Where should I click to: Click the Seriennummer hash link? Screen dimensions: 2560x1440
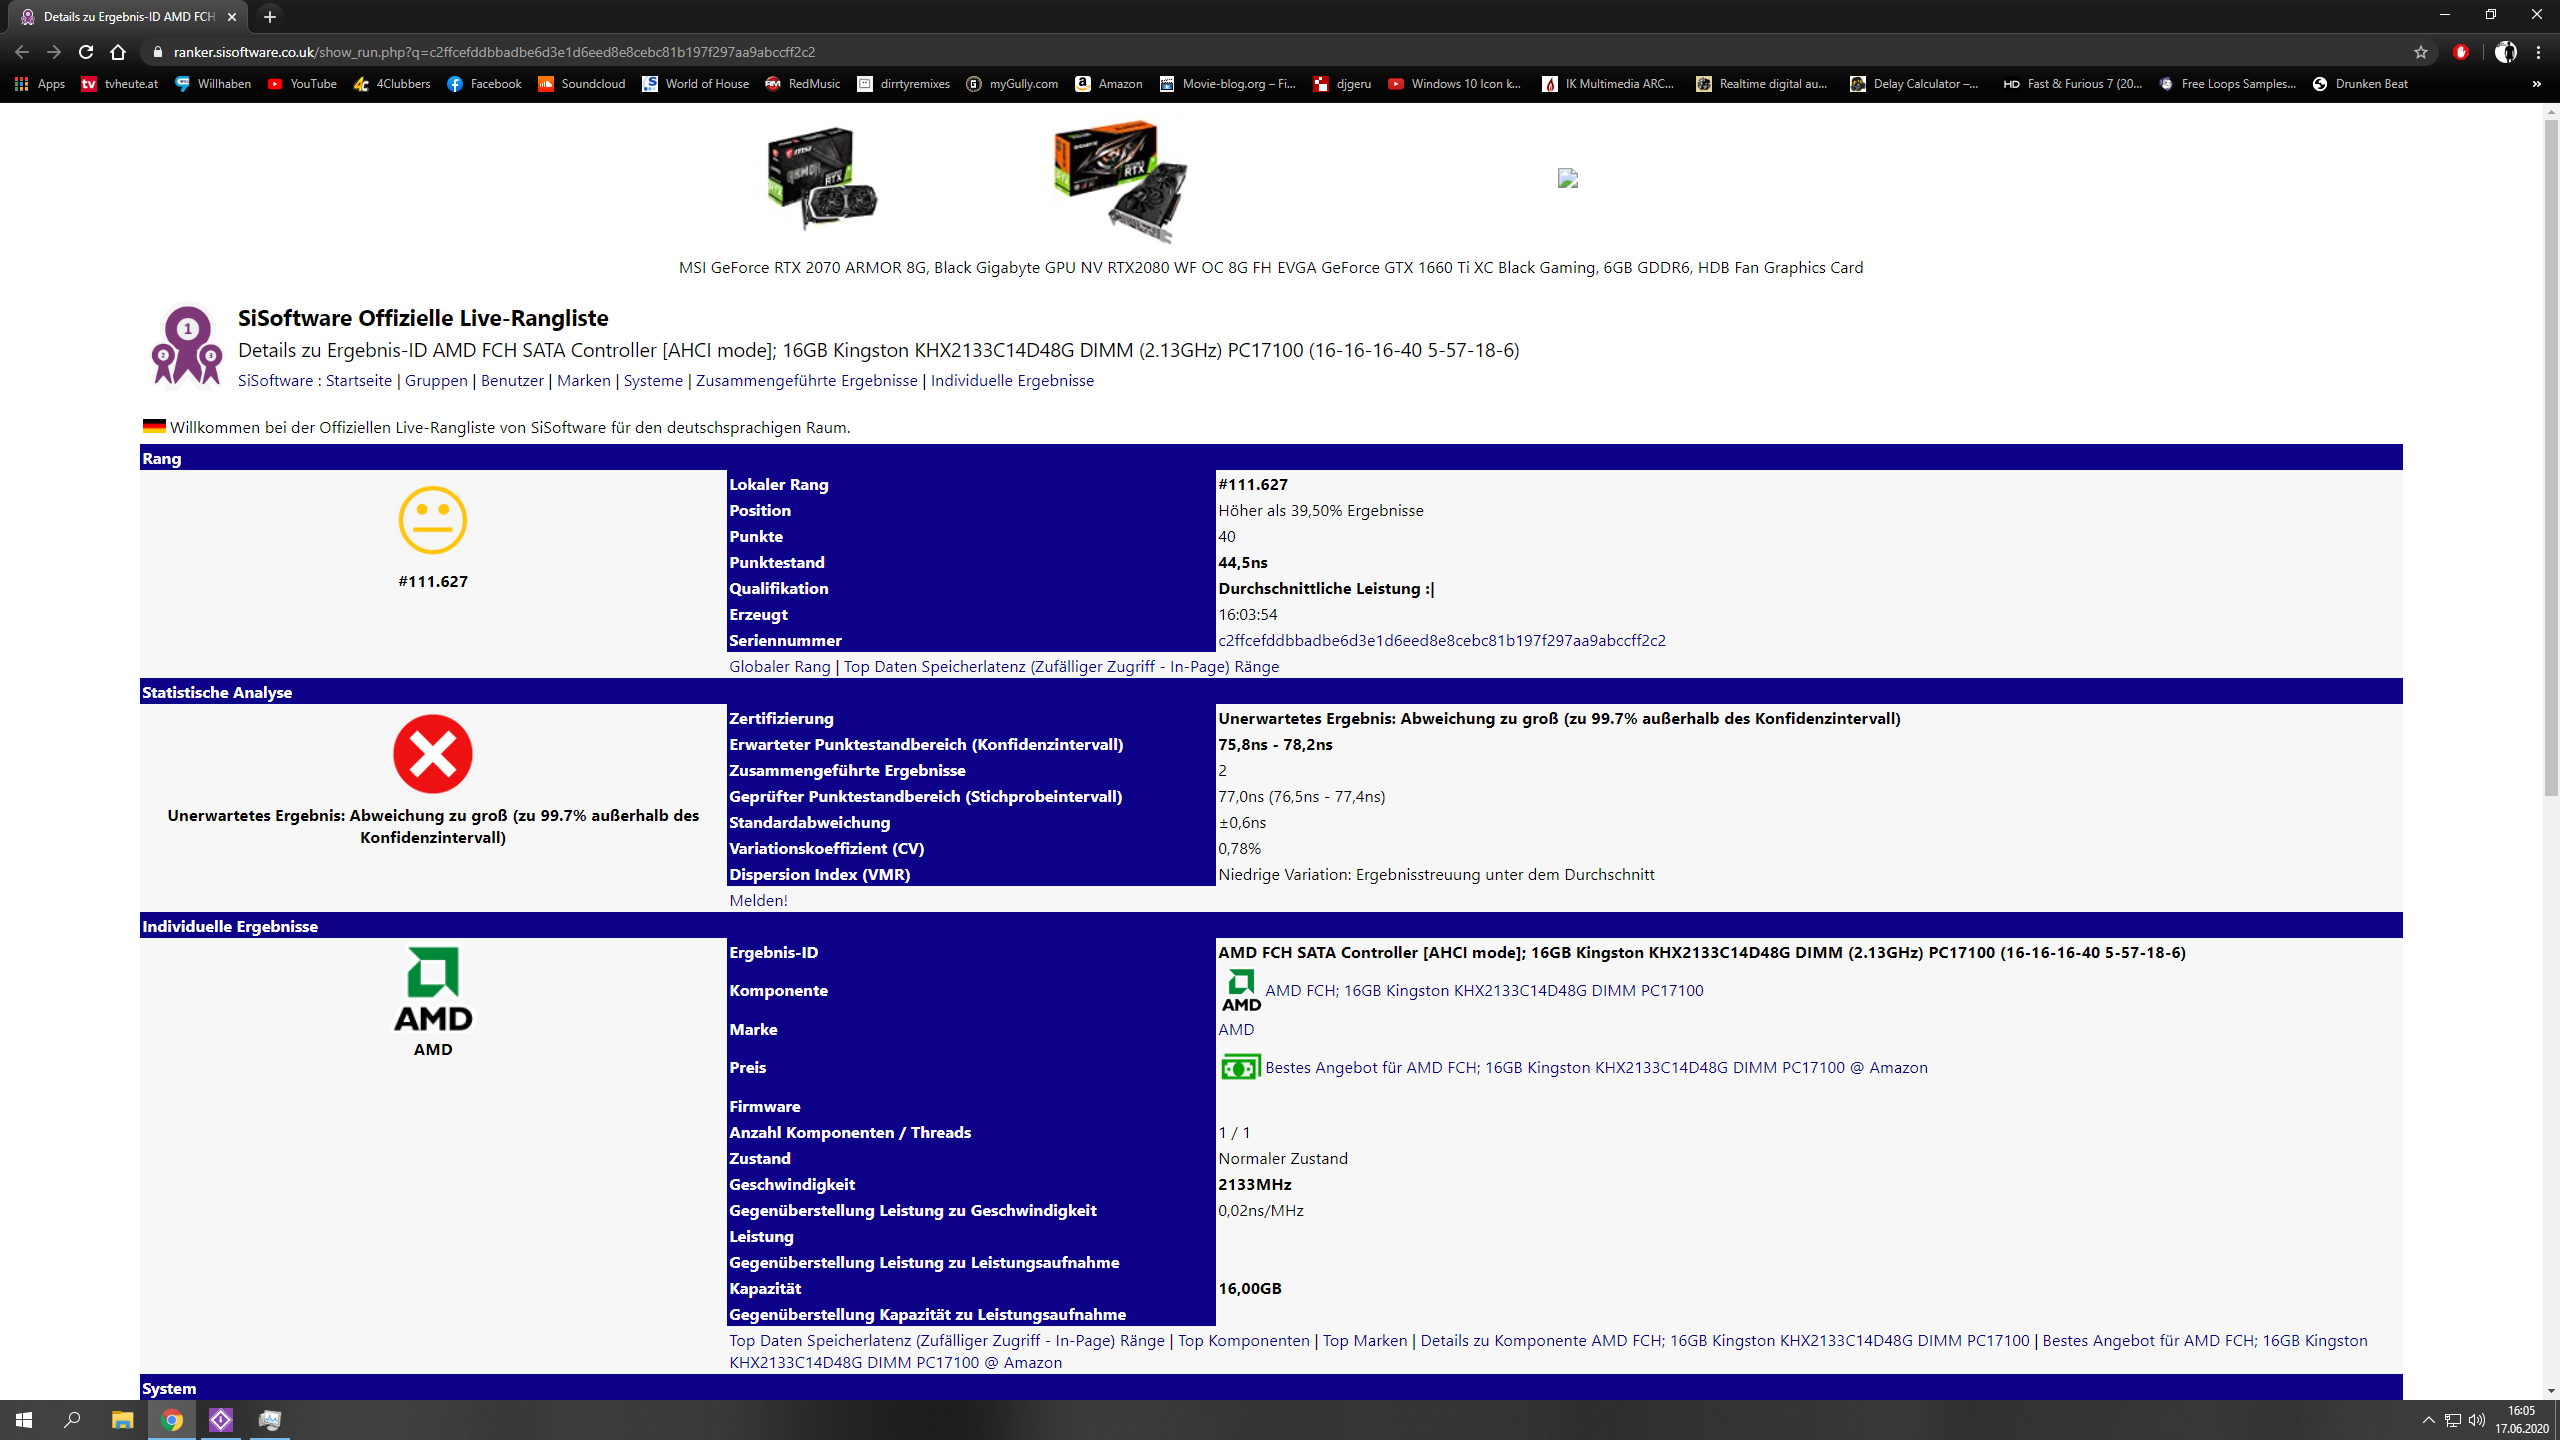[x=1441, y=641]
